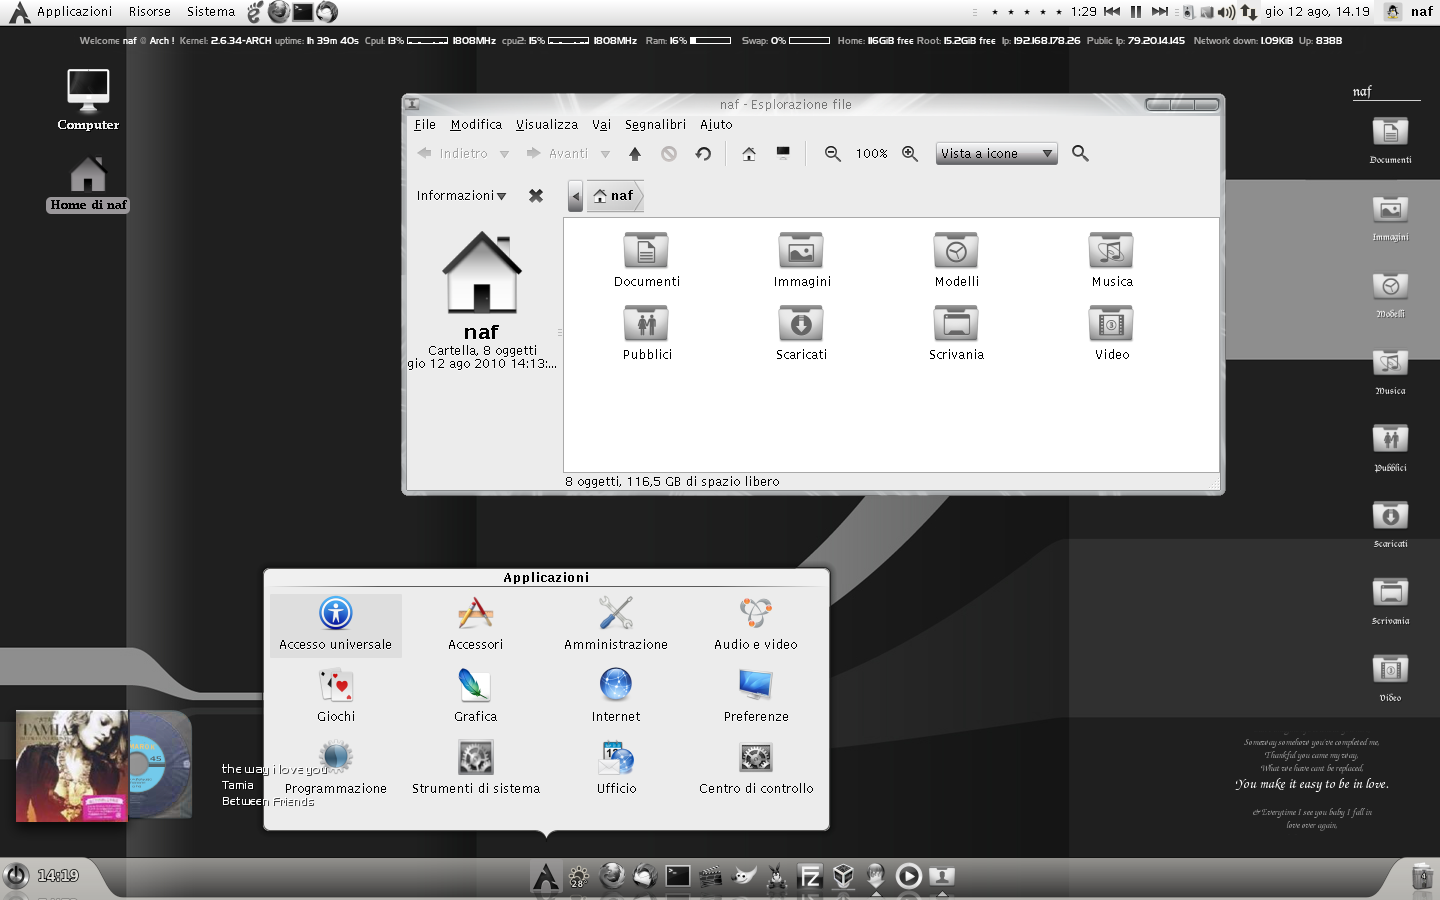Screen dimensions: 1440x900
Task: Open the Documenti folder in file browser
Action: 646,260
